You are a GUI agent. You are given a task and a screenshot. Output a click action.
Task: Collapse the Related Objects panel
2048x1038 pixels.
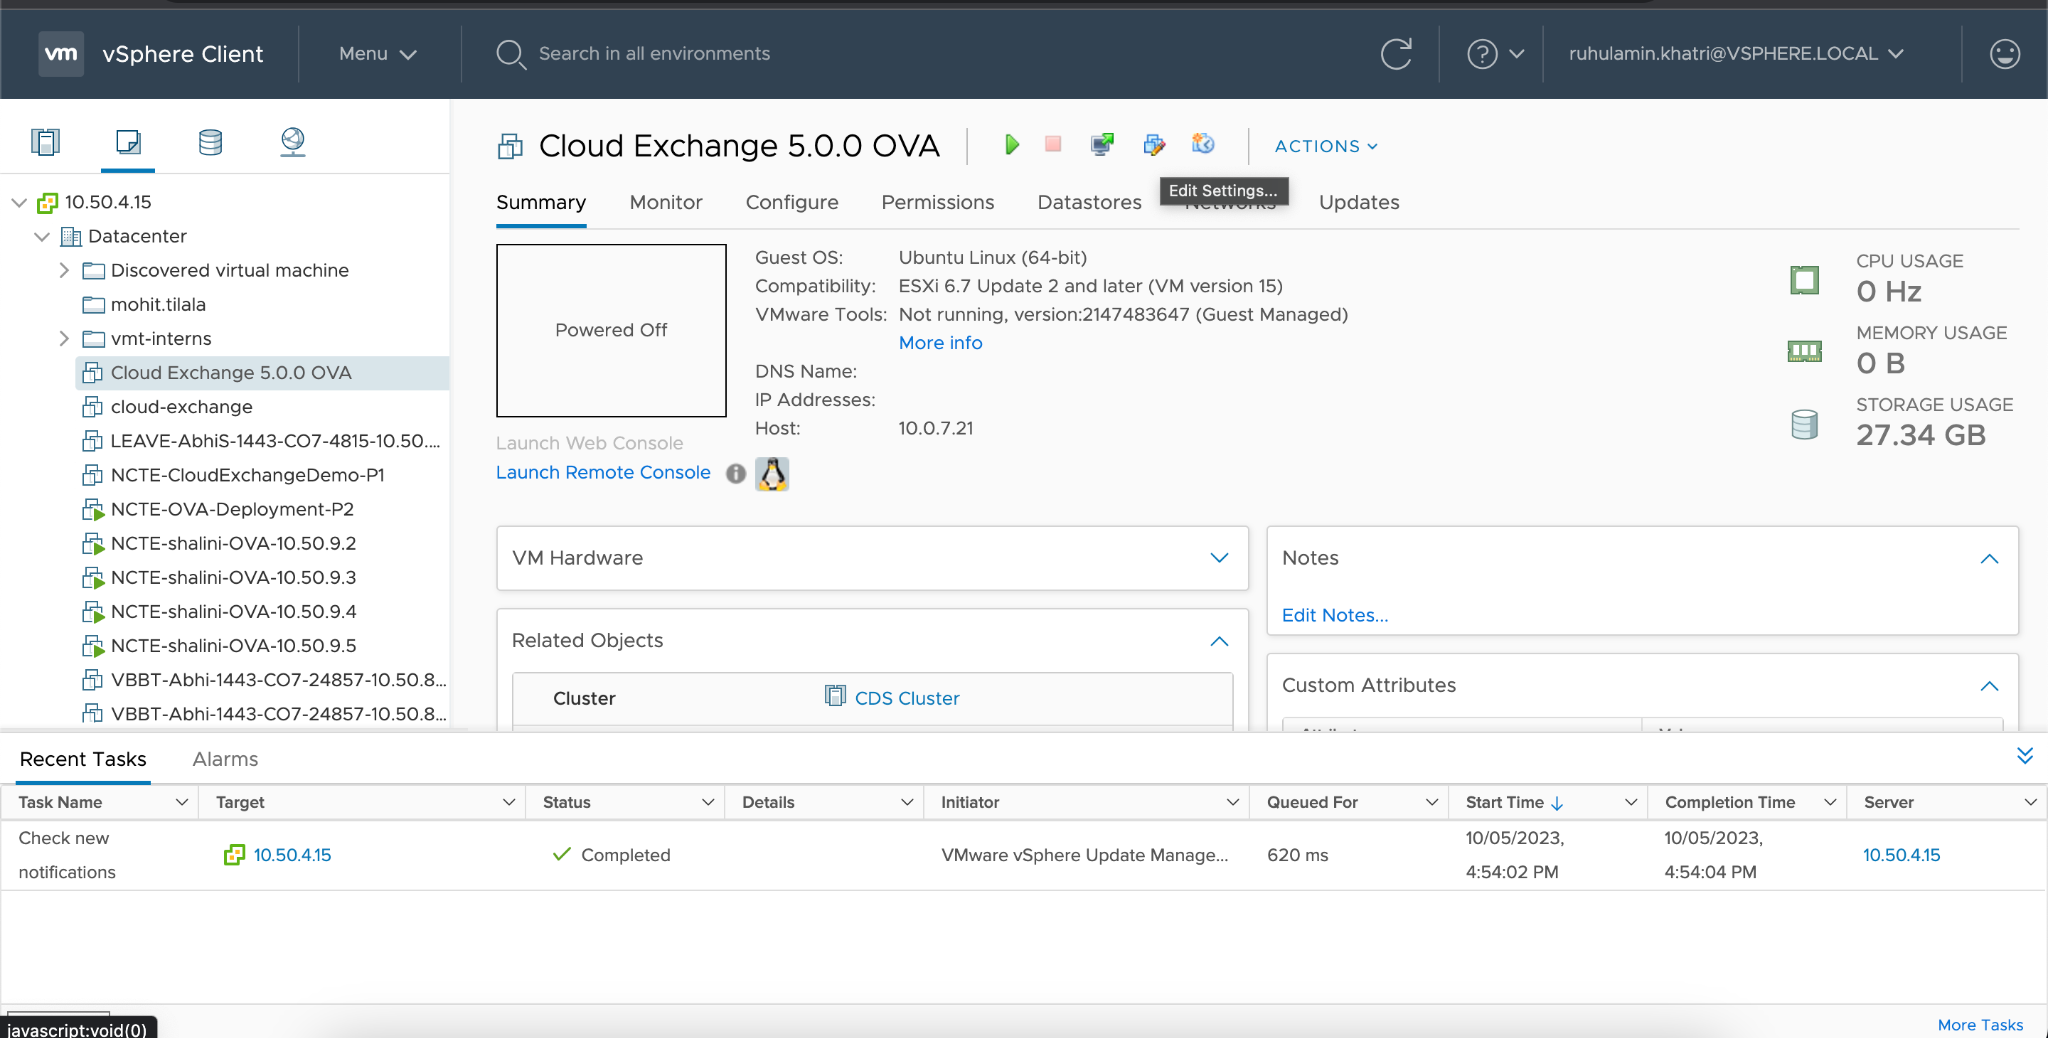pos(1219,641)
